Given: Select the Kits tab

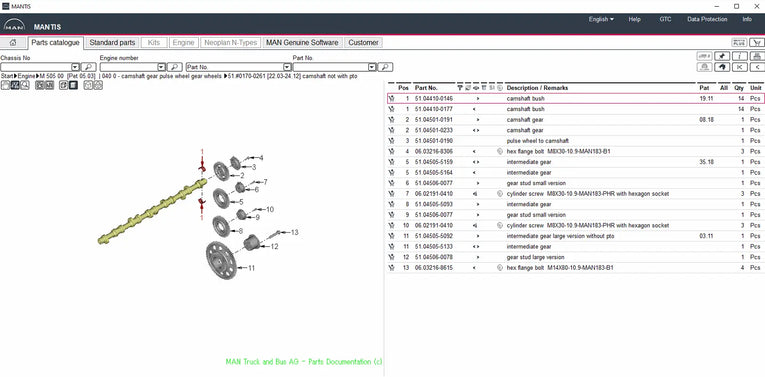Looking at the screenshot, I should (x=154, y=42).
